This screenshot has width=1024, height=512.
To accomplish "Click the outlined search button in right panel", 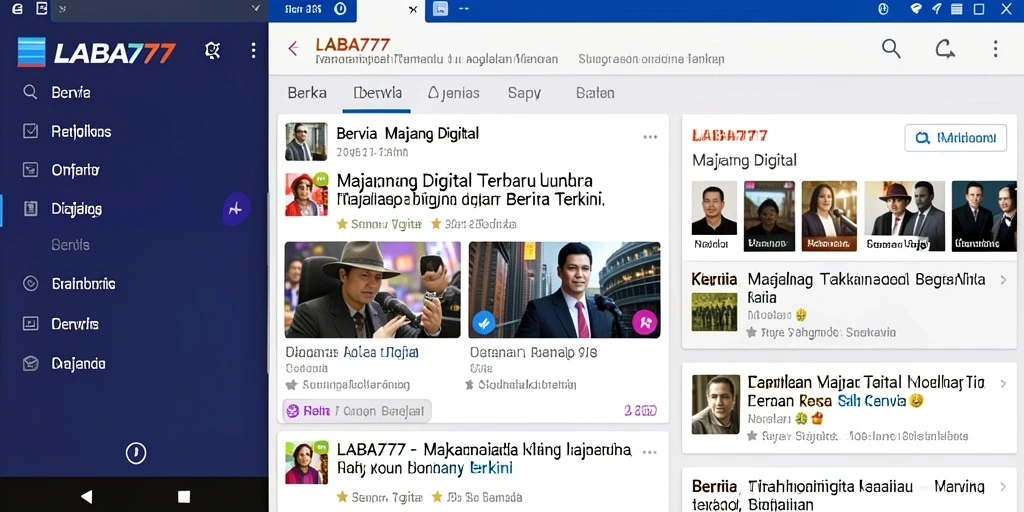I will (x=955, y=138).
